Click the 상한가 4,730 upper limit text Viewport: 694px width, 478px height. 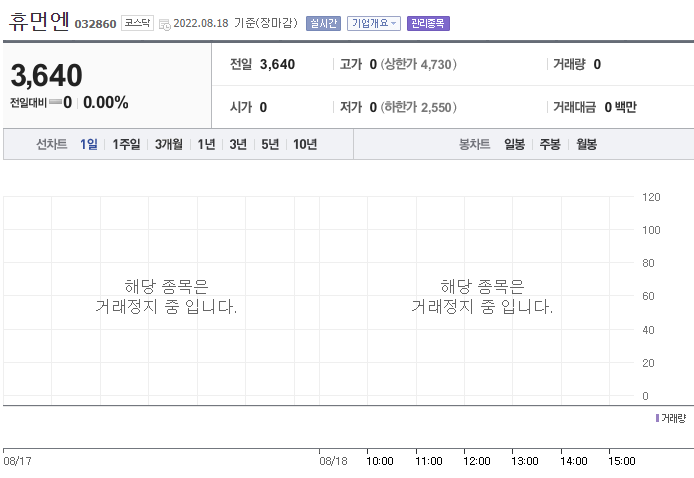(x=419, y=64)
